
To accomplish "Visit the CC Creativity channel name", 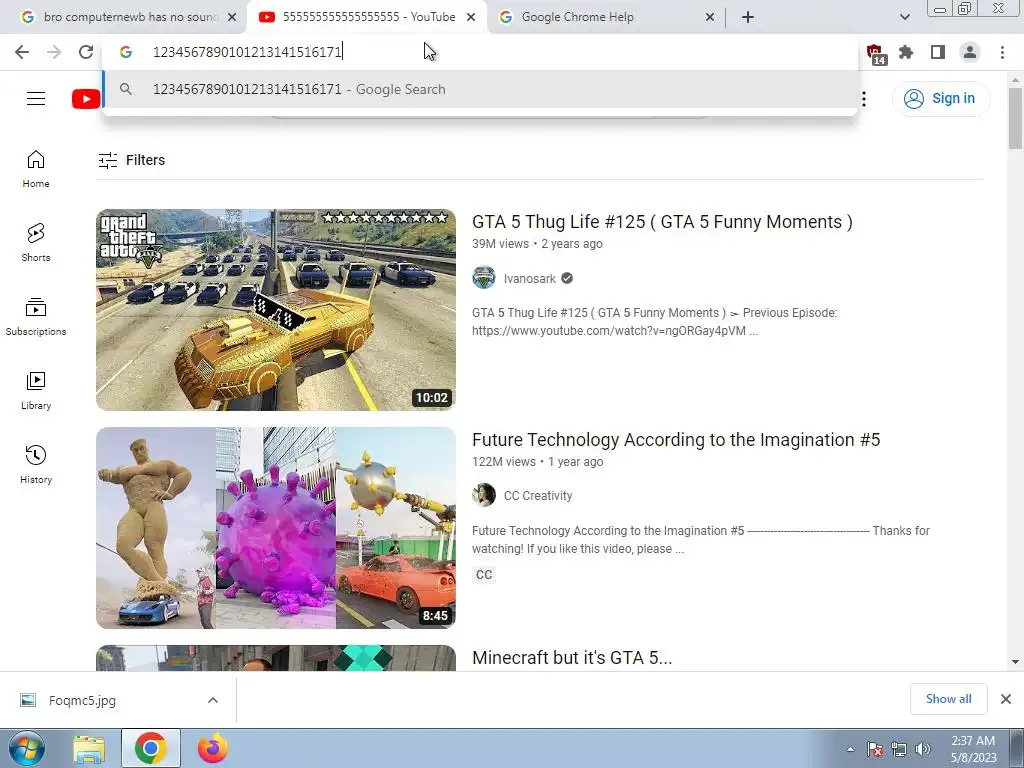I will [x=538, y=496].
